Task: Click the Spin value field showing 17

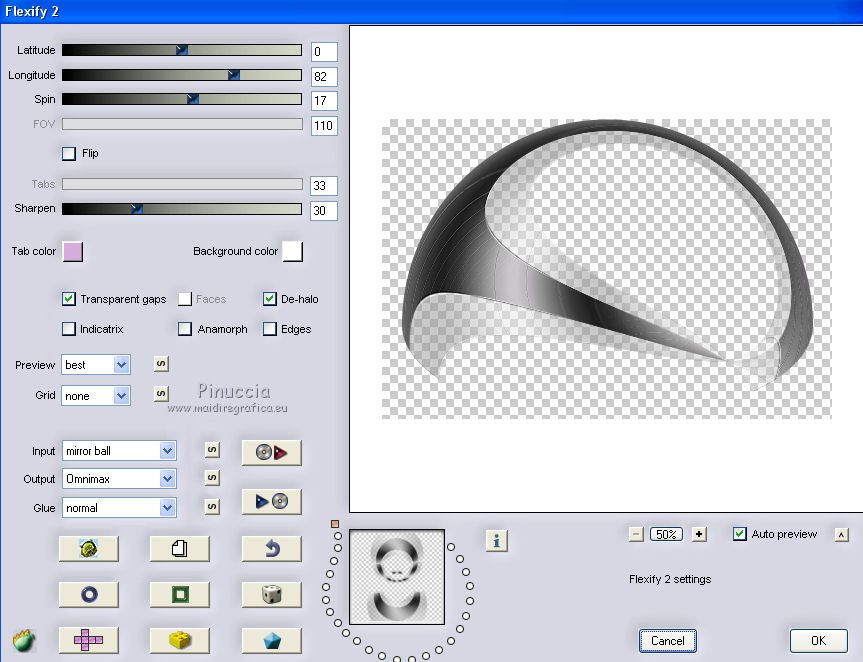Action: (x=324, y=101)
